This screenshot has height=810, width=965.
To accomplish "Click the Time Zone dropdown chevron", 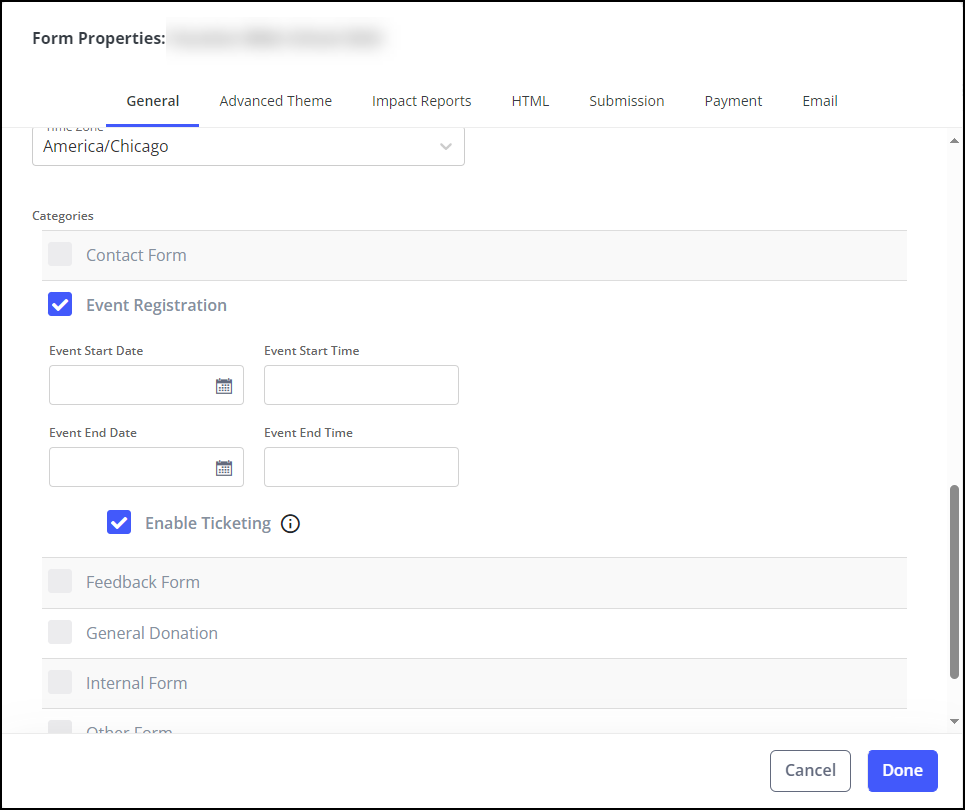I will (x=446, y=146).
